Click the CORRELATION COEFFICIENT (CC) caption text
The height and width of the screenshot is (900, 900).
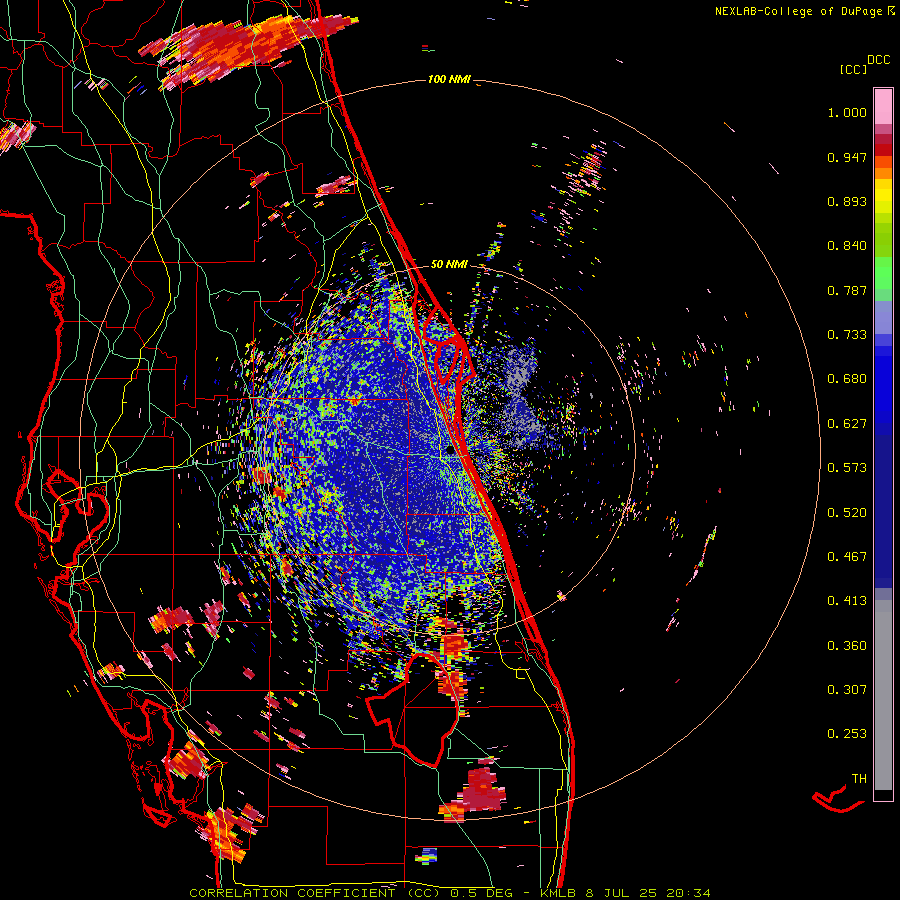[315, 893]
